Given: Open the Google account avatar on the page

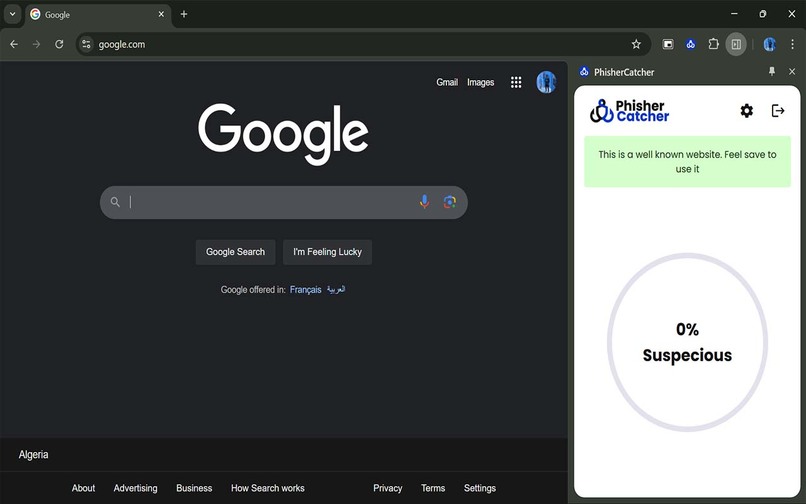Looking at the screenshot, I should pyautogui.click(x=546, y=82).
